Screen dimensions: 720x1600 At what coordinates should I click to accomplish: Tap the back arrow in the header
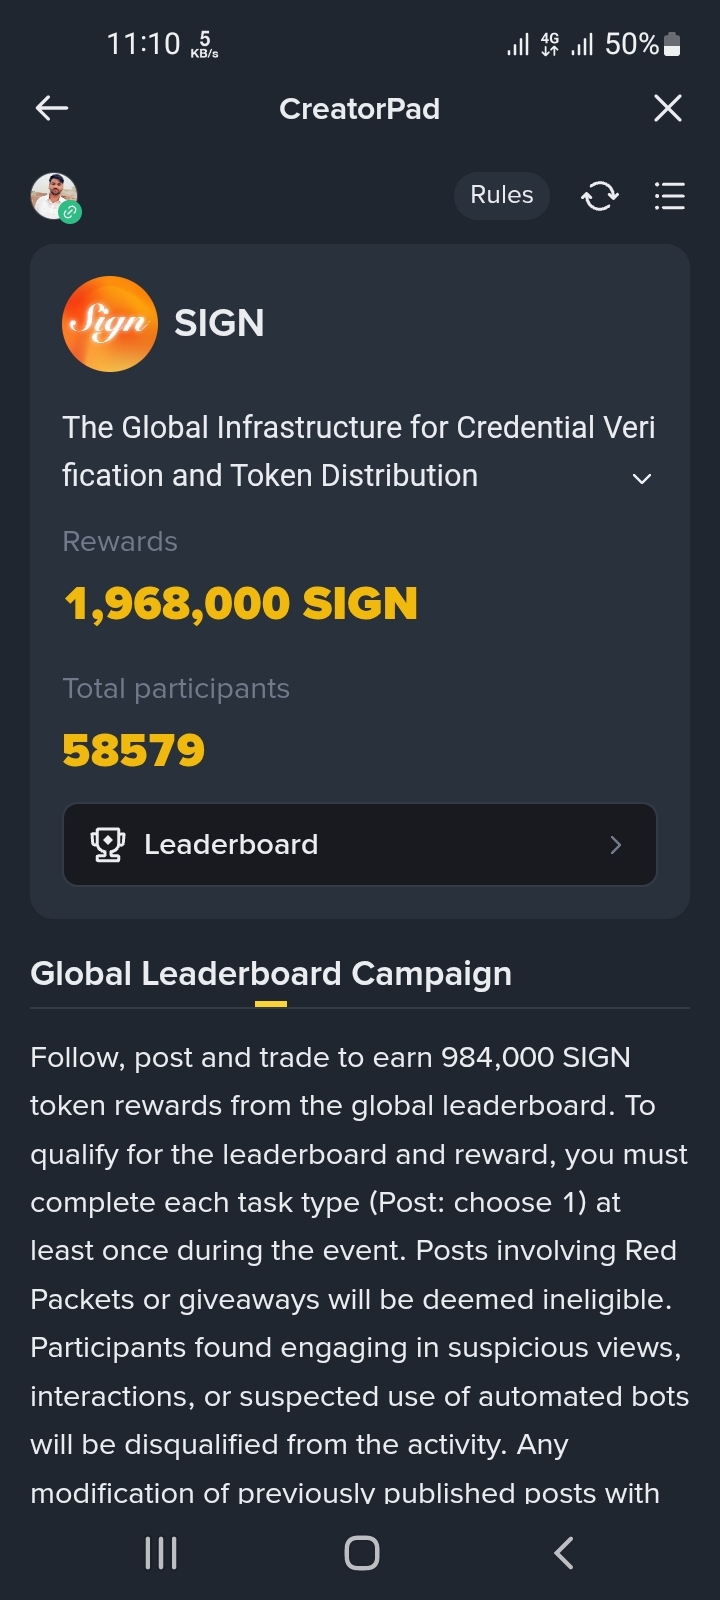coord(52,108)
